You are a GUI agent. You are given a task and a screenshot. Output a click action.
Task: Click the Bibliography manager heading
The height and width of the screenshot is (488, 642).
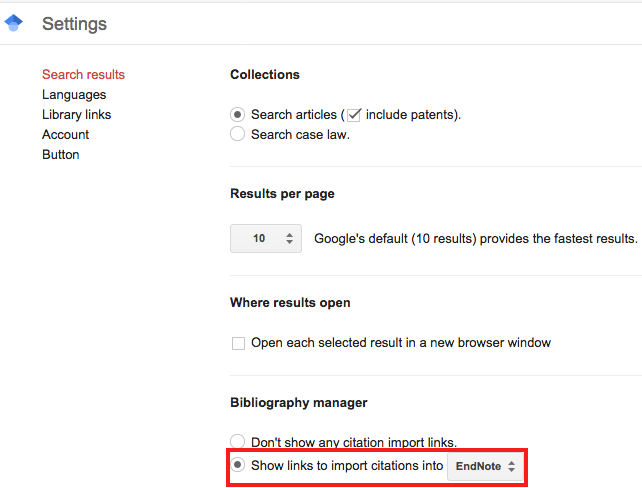point(299,402)
